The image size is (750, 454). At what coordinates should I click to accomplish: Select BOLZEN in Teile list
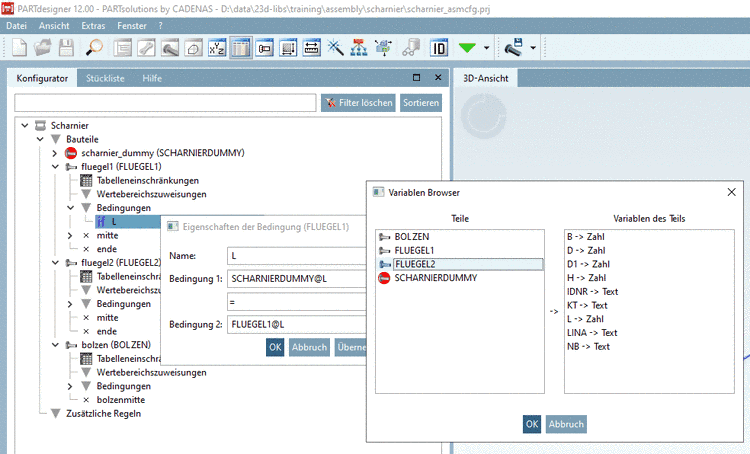[411, 237]
